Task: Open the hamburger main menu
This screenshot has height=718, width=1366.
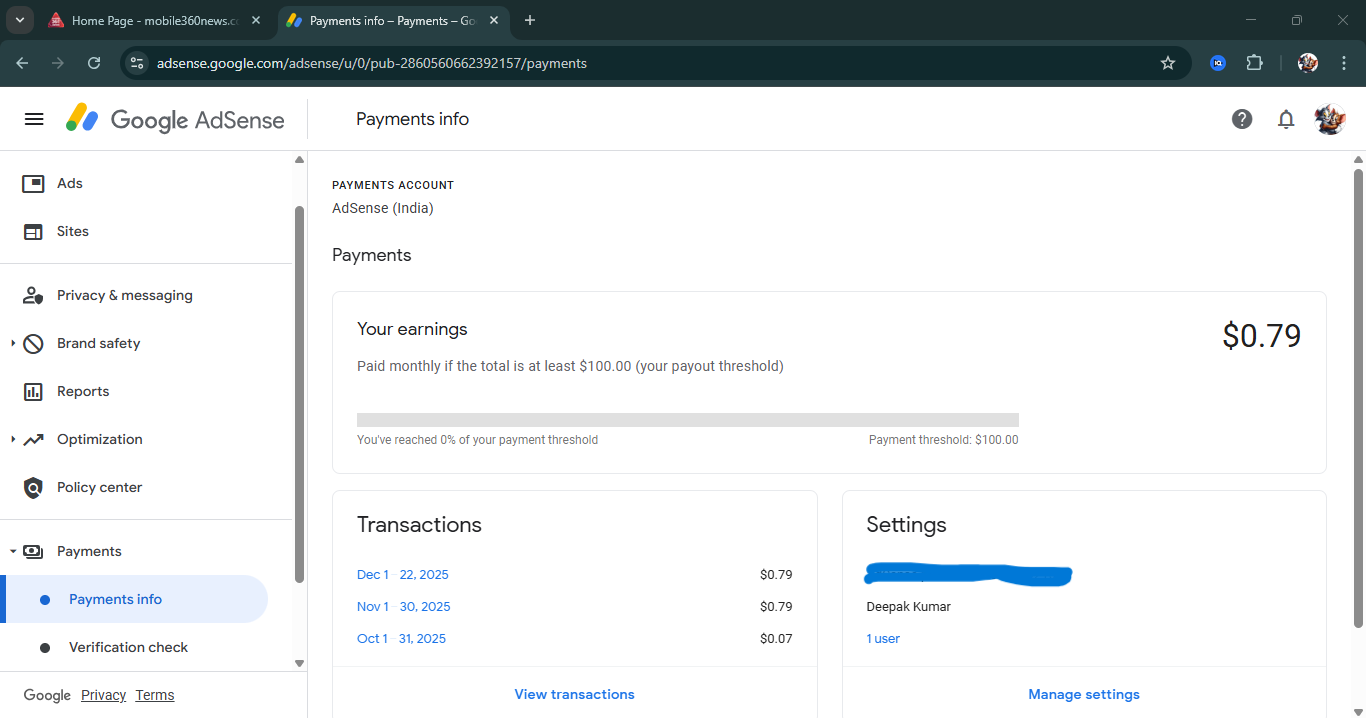Action: click(34, 119)
